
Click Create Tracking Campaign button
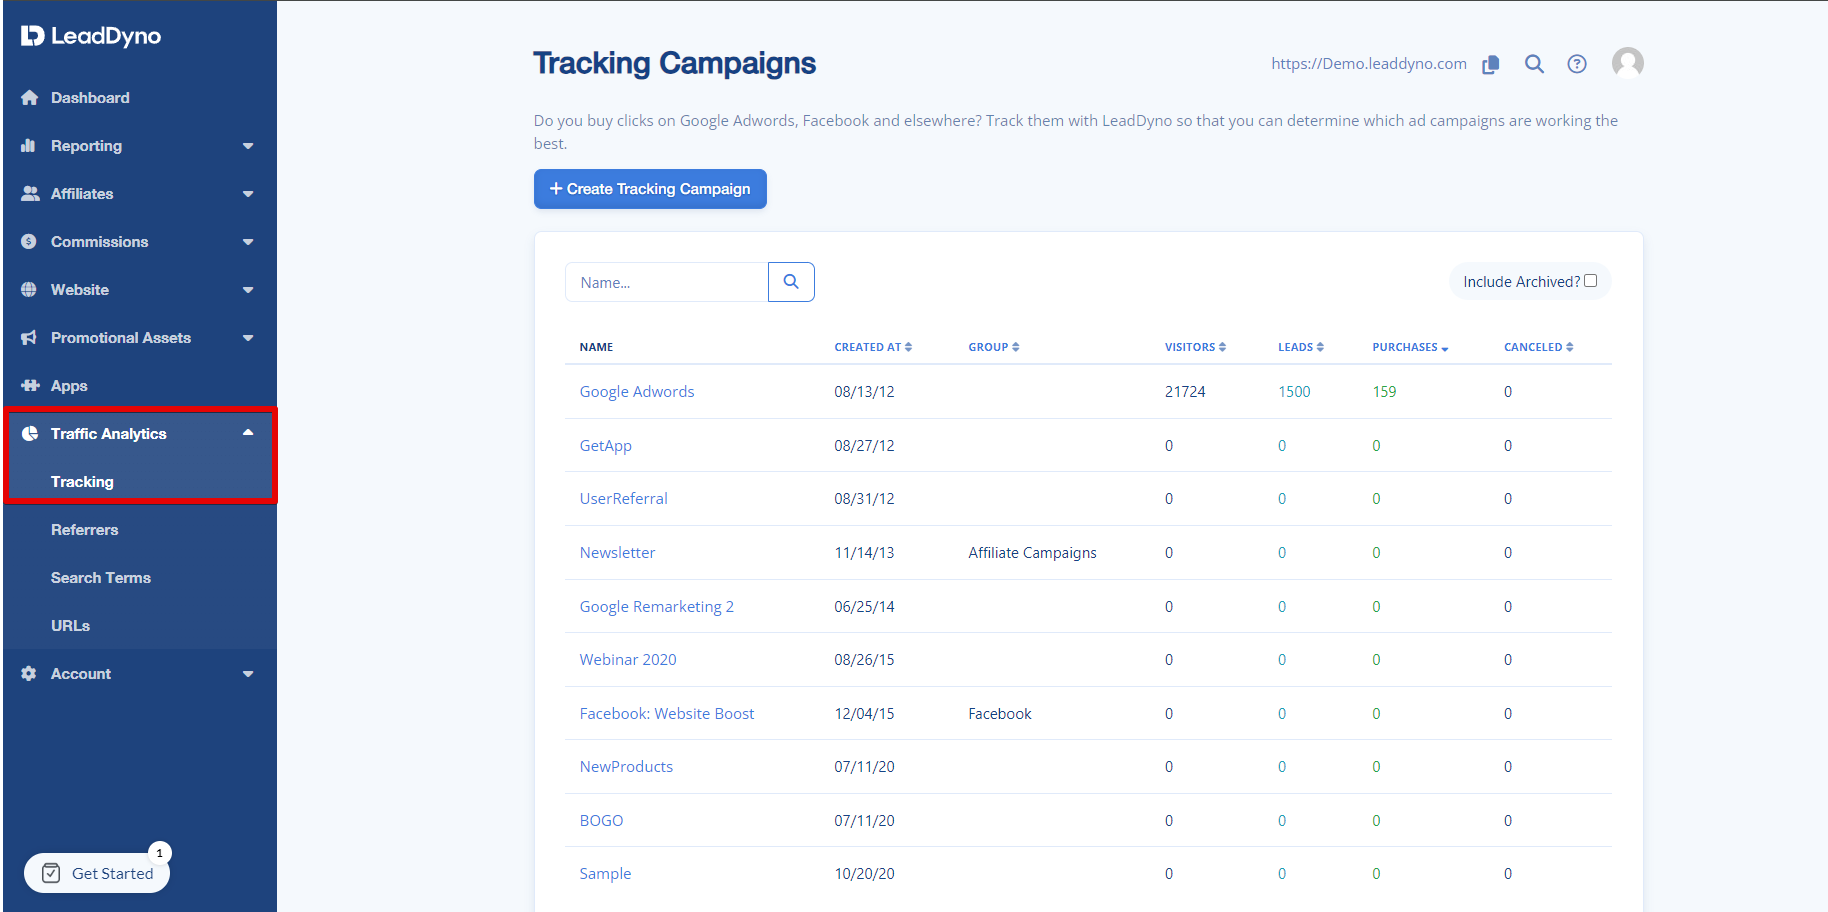coord(650,189)
